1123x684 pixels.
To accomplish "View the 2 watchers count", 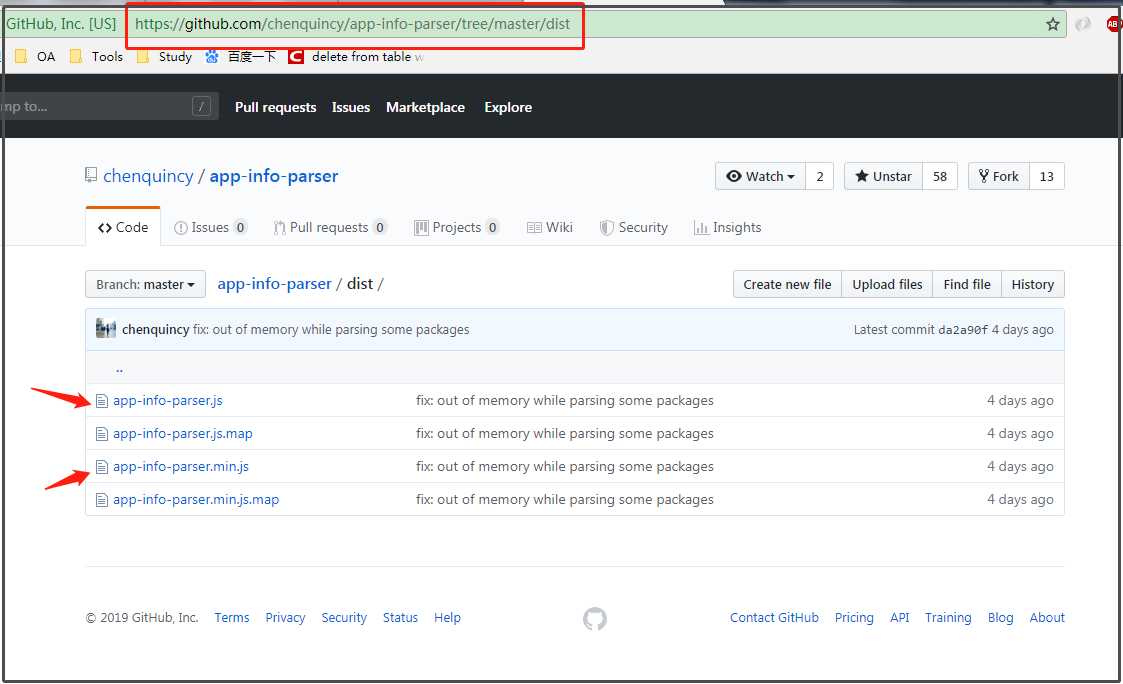I will point(819,176).
